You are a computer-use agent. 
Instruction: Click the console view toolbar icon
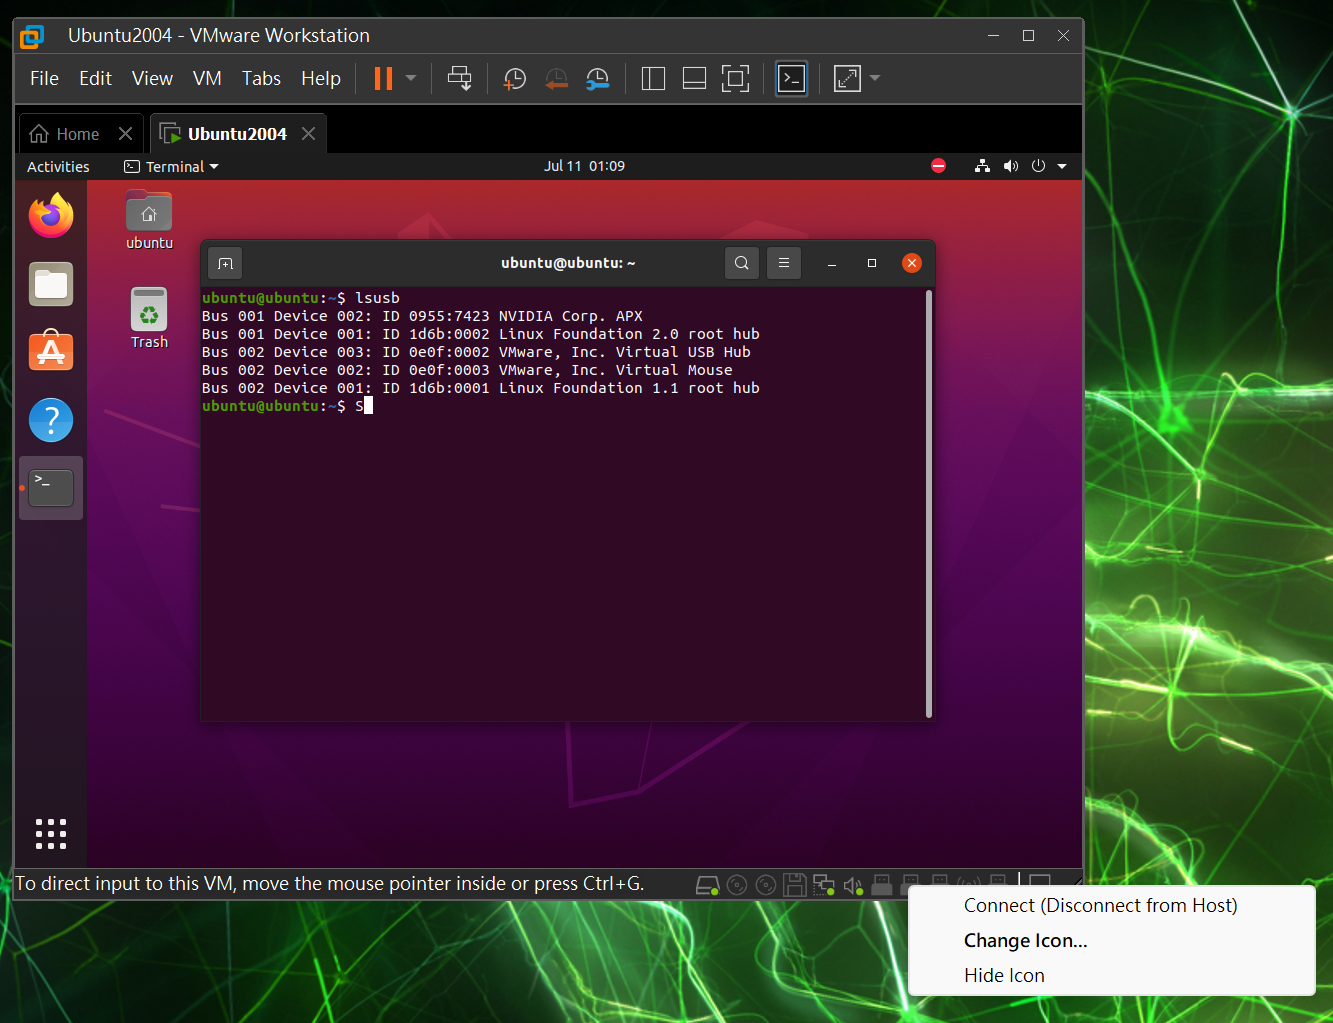[x=791, y=79]
